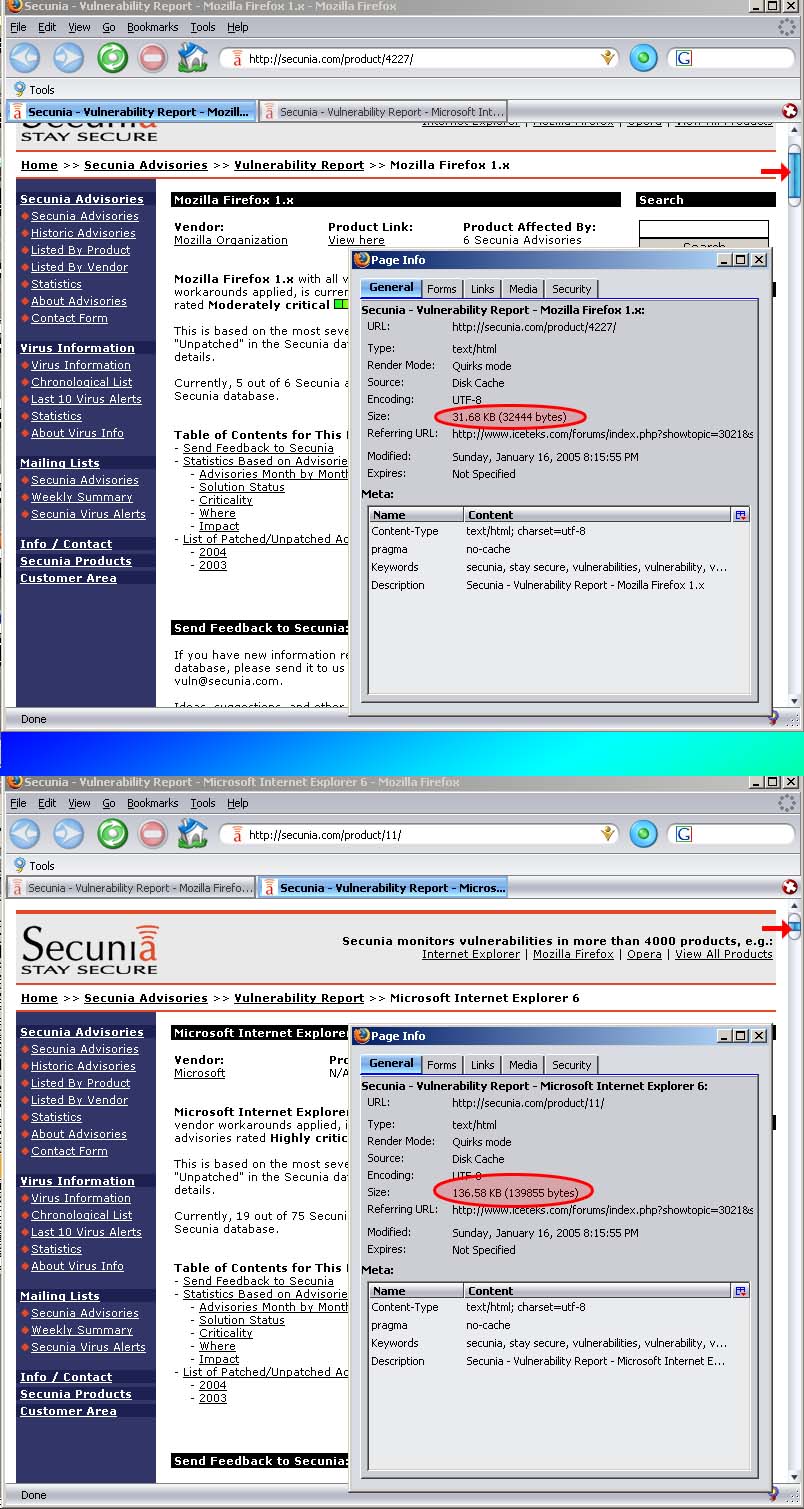This screenshot has width=804, height=1509.
Task: Open the column picker in the Internet Explorer 6 Meta table
Action: point(741,1290)
